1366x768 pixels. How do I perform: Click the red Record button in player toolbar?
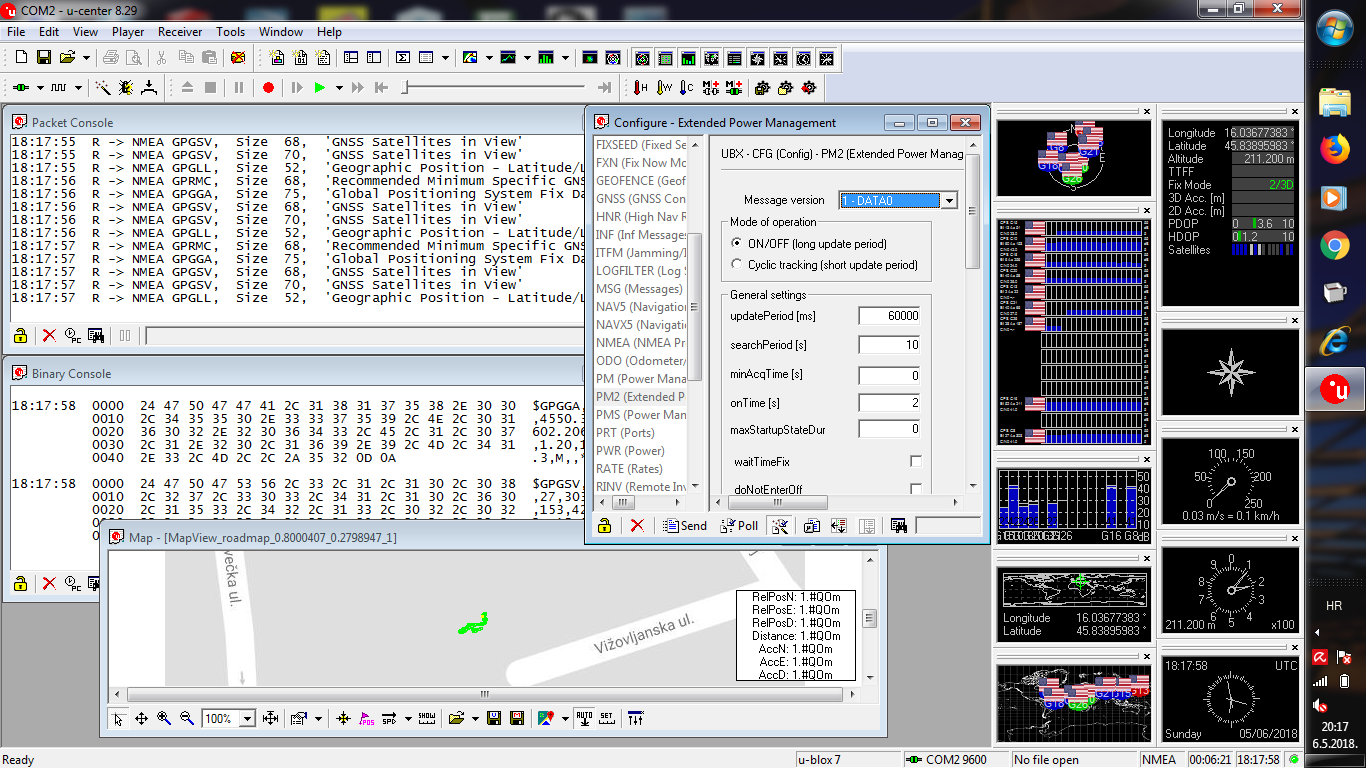pos(268,88)
